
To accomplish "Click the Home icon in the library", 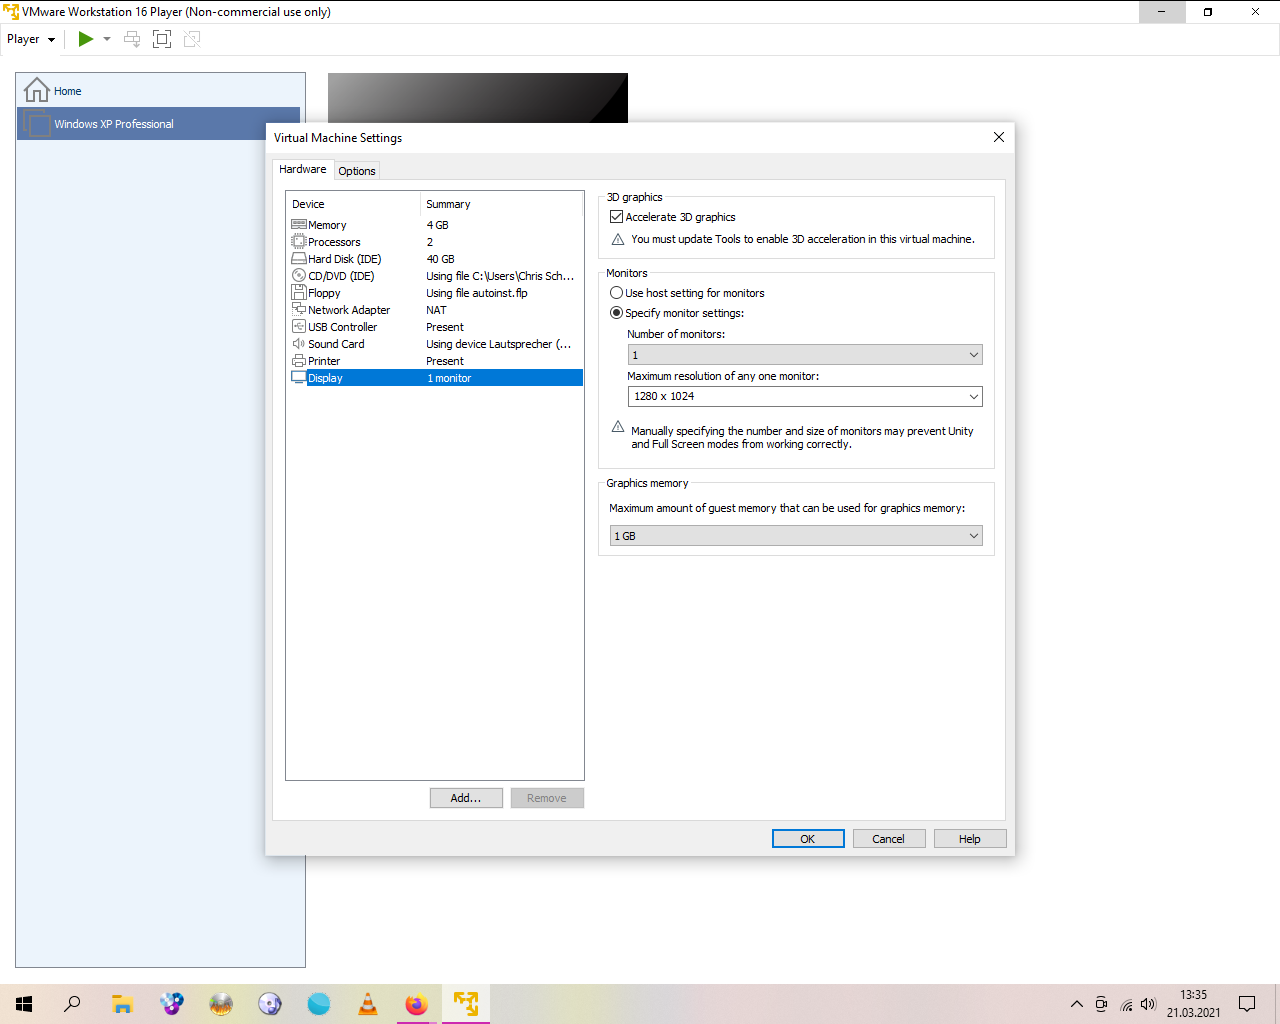I will pyautogui.click(x=37, y=90).
